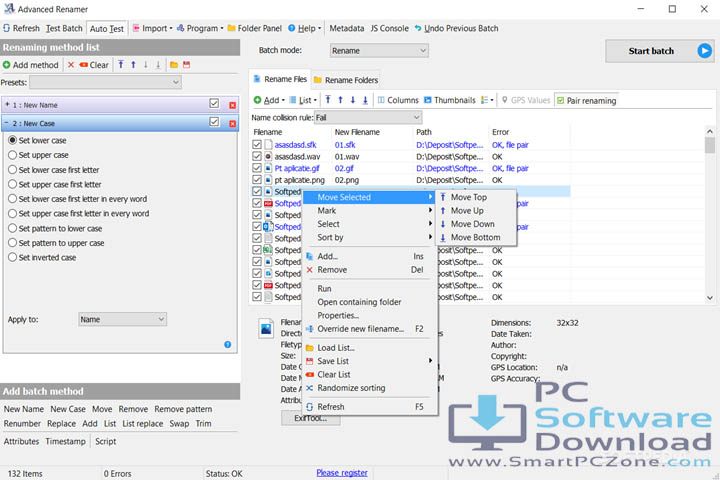This screenshot has width=720, height=480.
Task: Open Batch mode Rename dropdown
Action: (379, 51)
